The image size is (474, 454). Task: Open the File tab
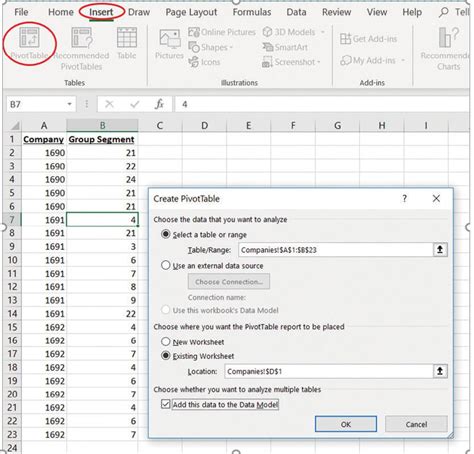pyautogui.click(x=21, y=12)
